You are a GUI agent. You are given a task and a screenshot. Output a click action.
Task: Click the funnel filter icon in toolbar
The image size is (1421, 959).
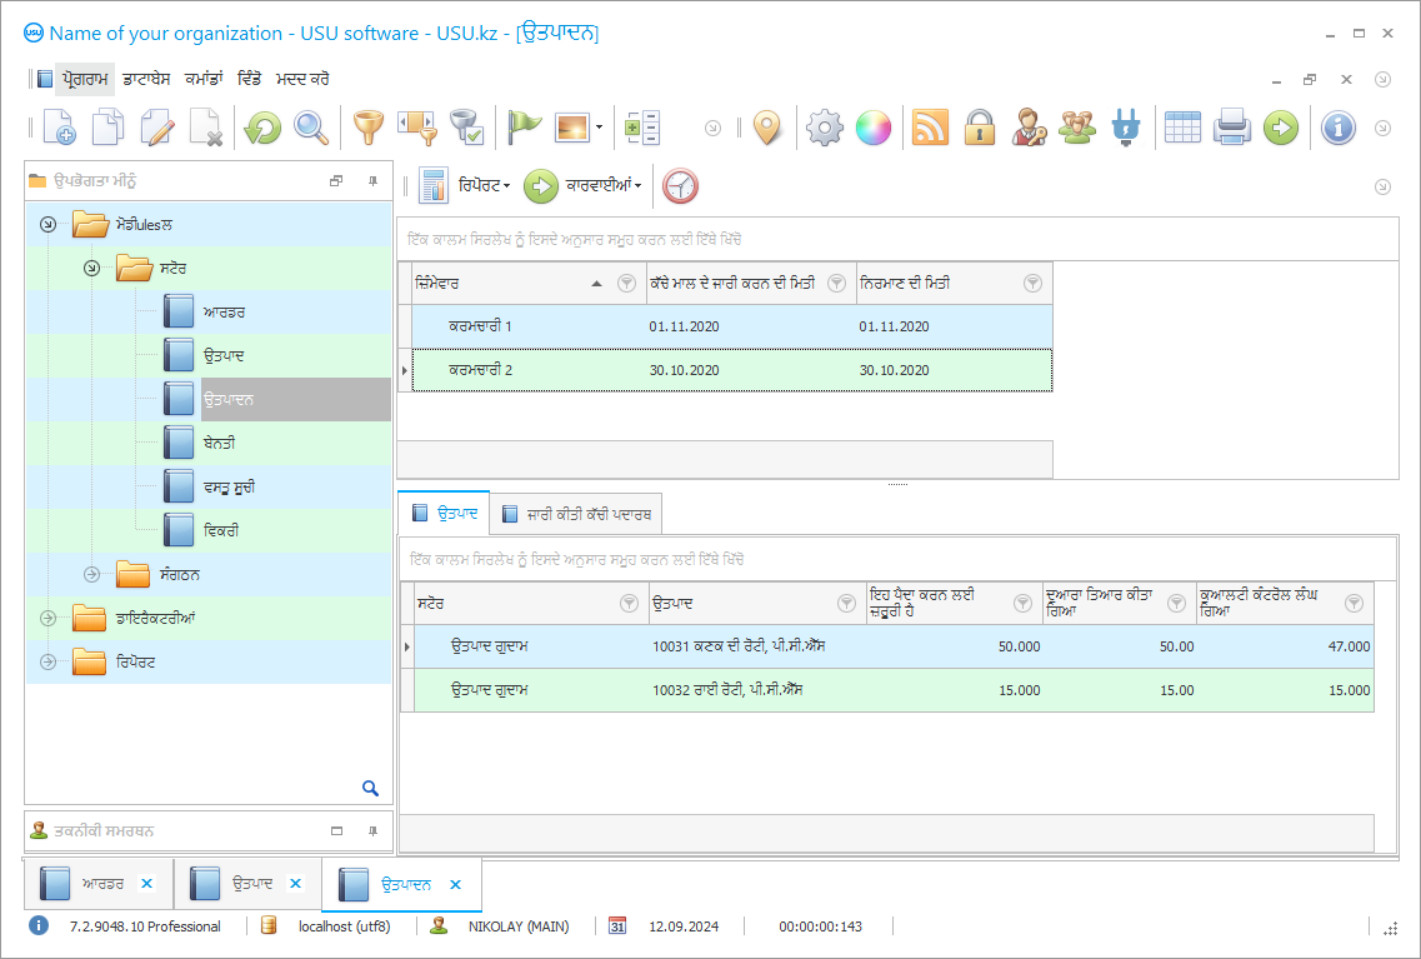(x=368, y=128)
